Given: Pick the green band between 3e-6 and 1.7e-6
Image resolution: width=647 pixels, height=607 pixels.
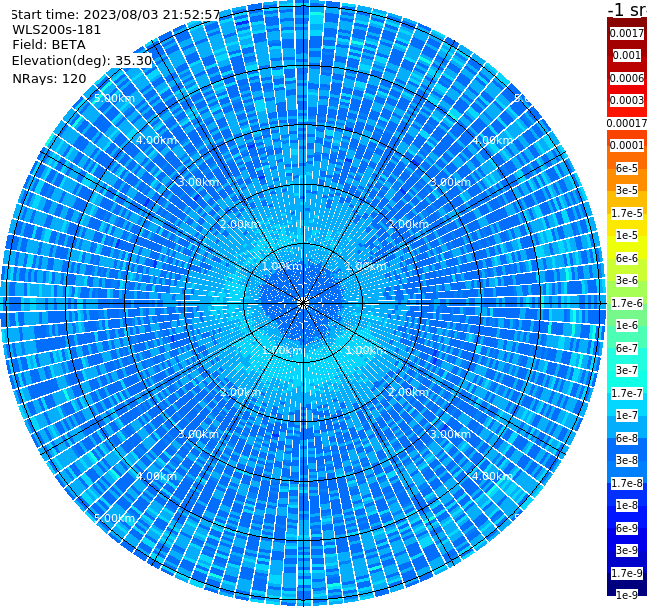Looking at the screenshot, I should pos(627,292).
